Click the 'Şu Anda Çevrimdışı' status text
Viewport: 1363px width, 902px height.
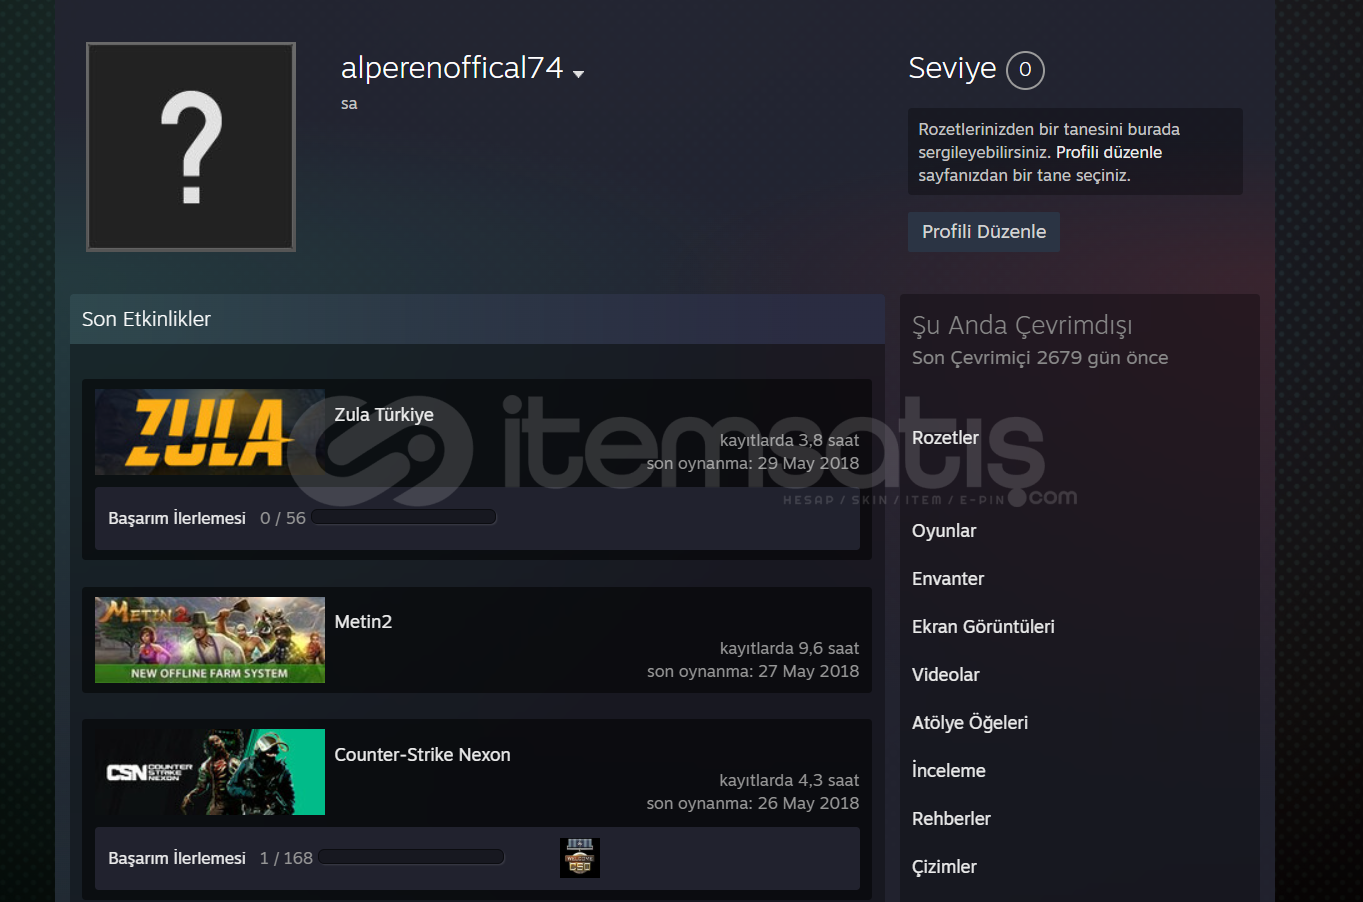click(x=1022, y=326)
